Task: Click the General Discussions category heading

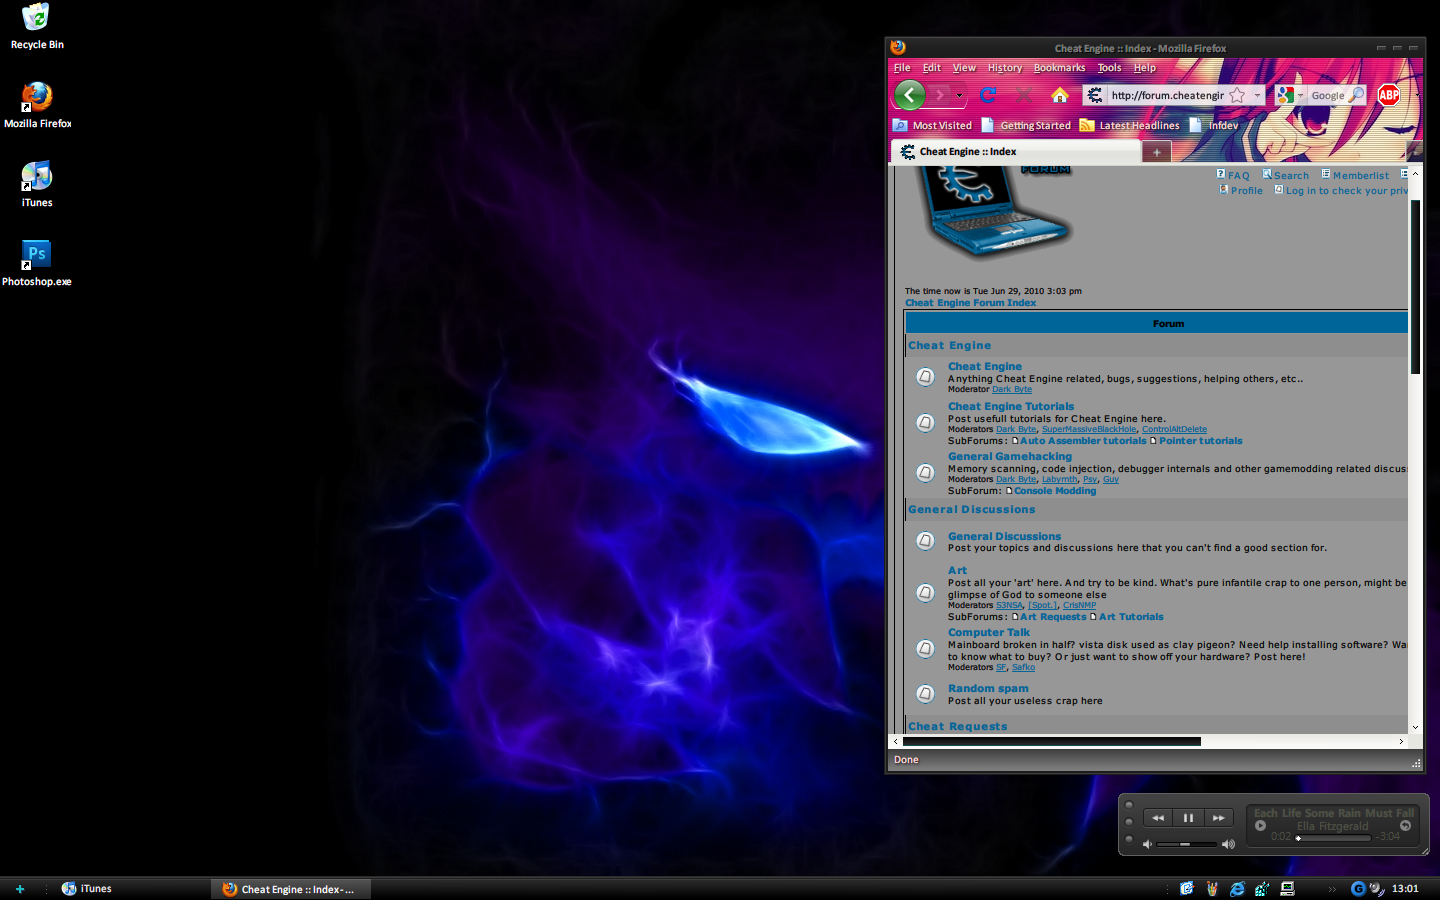Action: (x=972, y=509)
